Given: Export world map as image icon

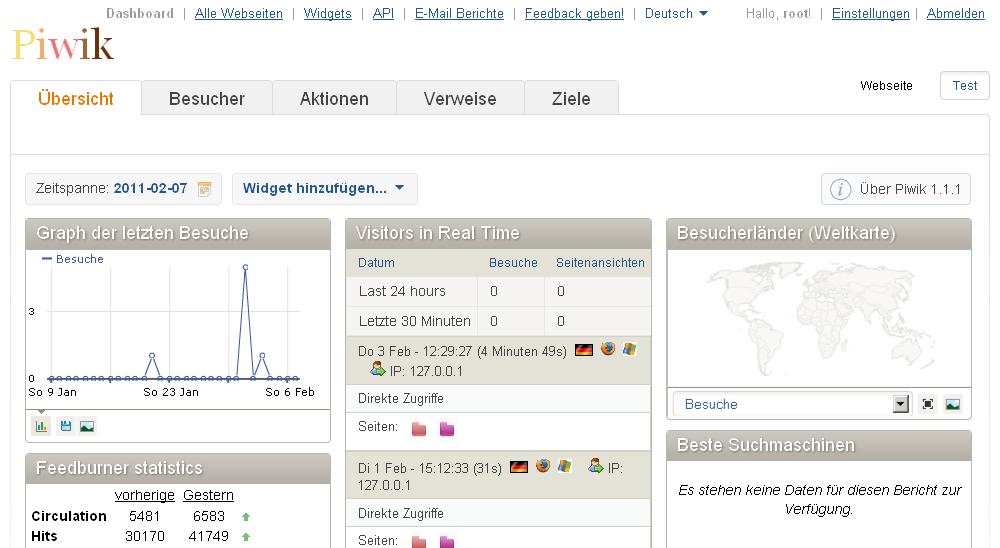Looking at the screenshot, I should pyautogui.click(x=953, y=404).
